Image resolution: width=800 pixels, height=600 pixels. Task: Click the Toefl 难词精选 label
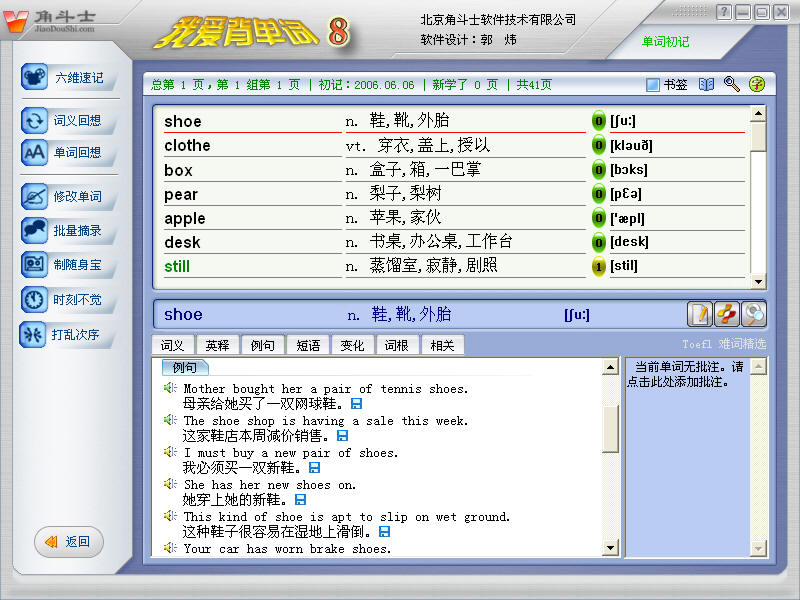724,344
